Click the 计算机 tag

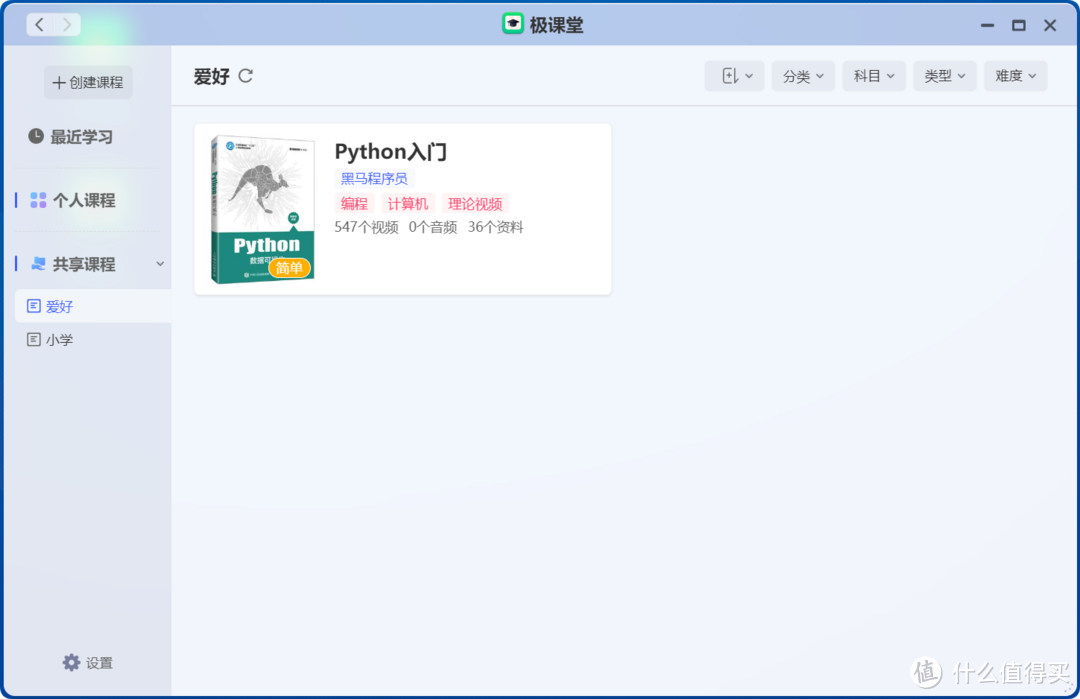click(x=408, y=204)
